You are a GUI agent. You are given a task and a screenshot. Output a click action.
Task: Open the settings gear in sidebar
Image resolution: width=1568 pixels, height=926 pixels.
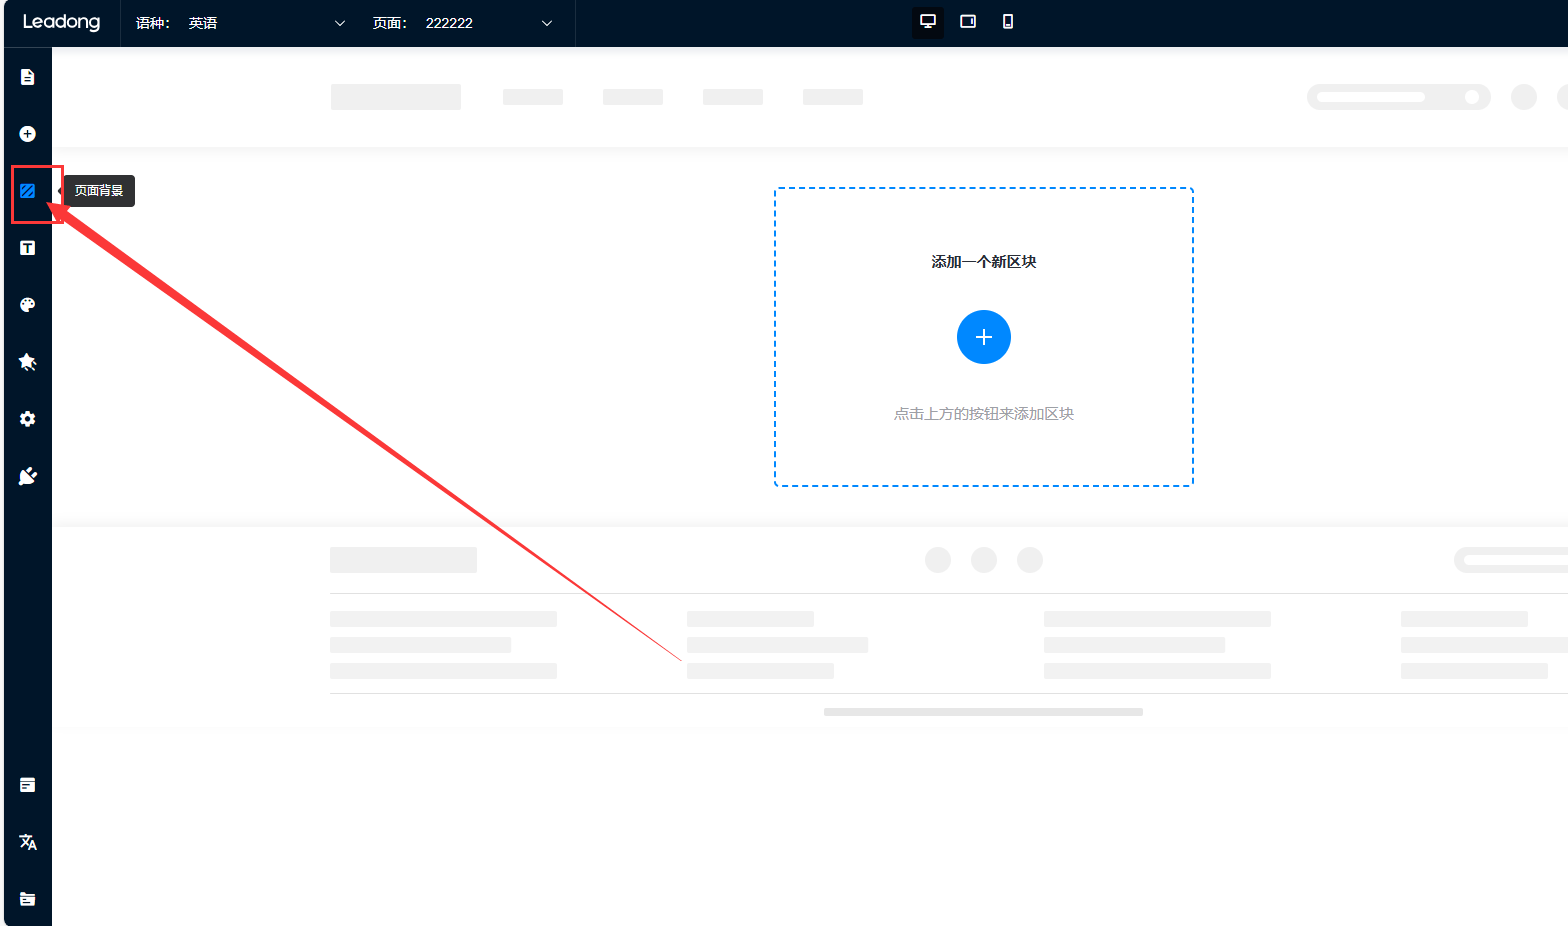(x=28, y=419)
